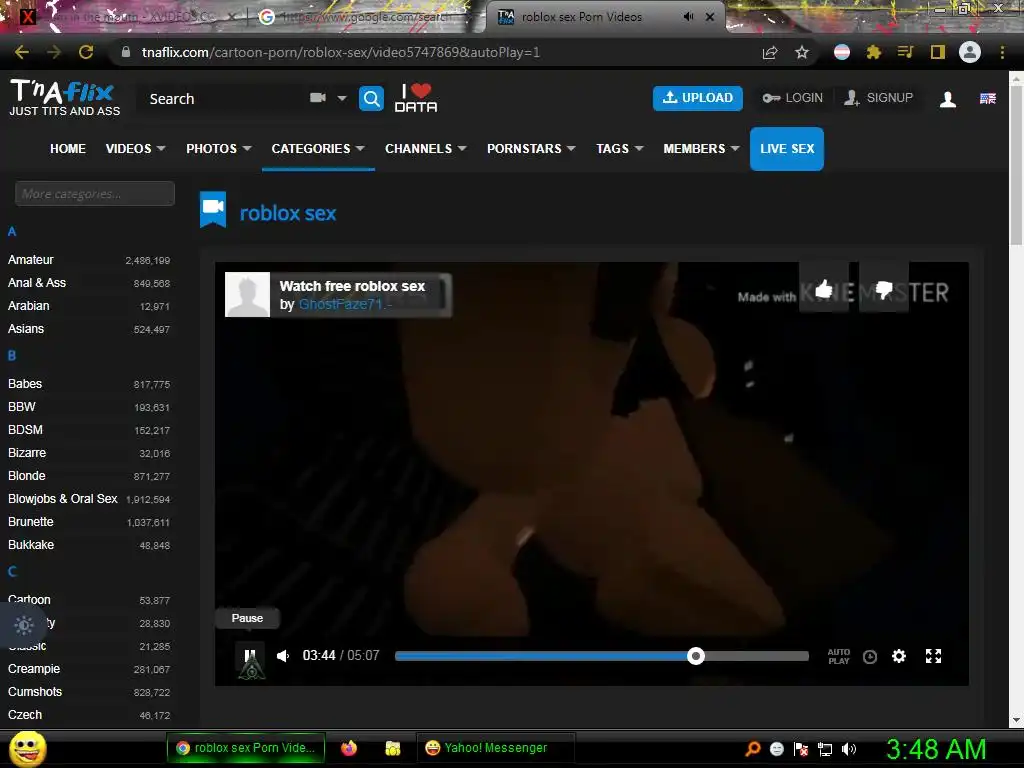1024x768 pixels.
Task: Open the Babes category in the sidebar
Action: point(25,384)
